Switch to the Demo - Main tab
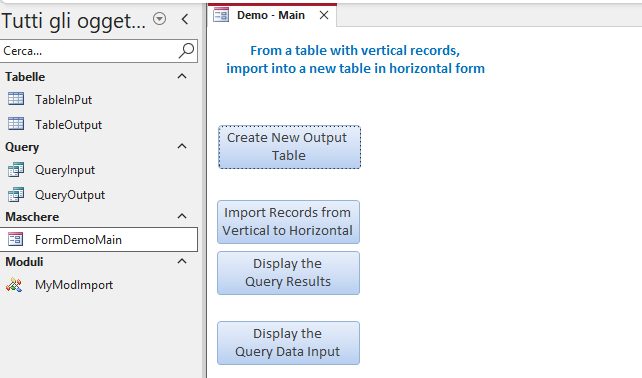The width and height of the screenshot is (642, 378). click(271, 15)
